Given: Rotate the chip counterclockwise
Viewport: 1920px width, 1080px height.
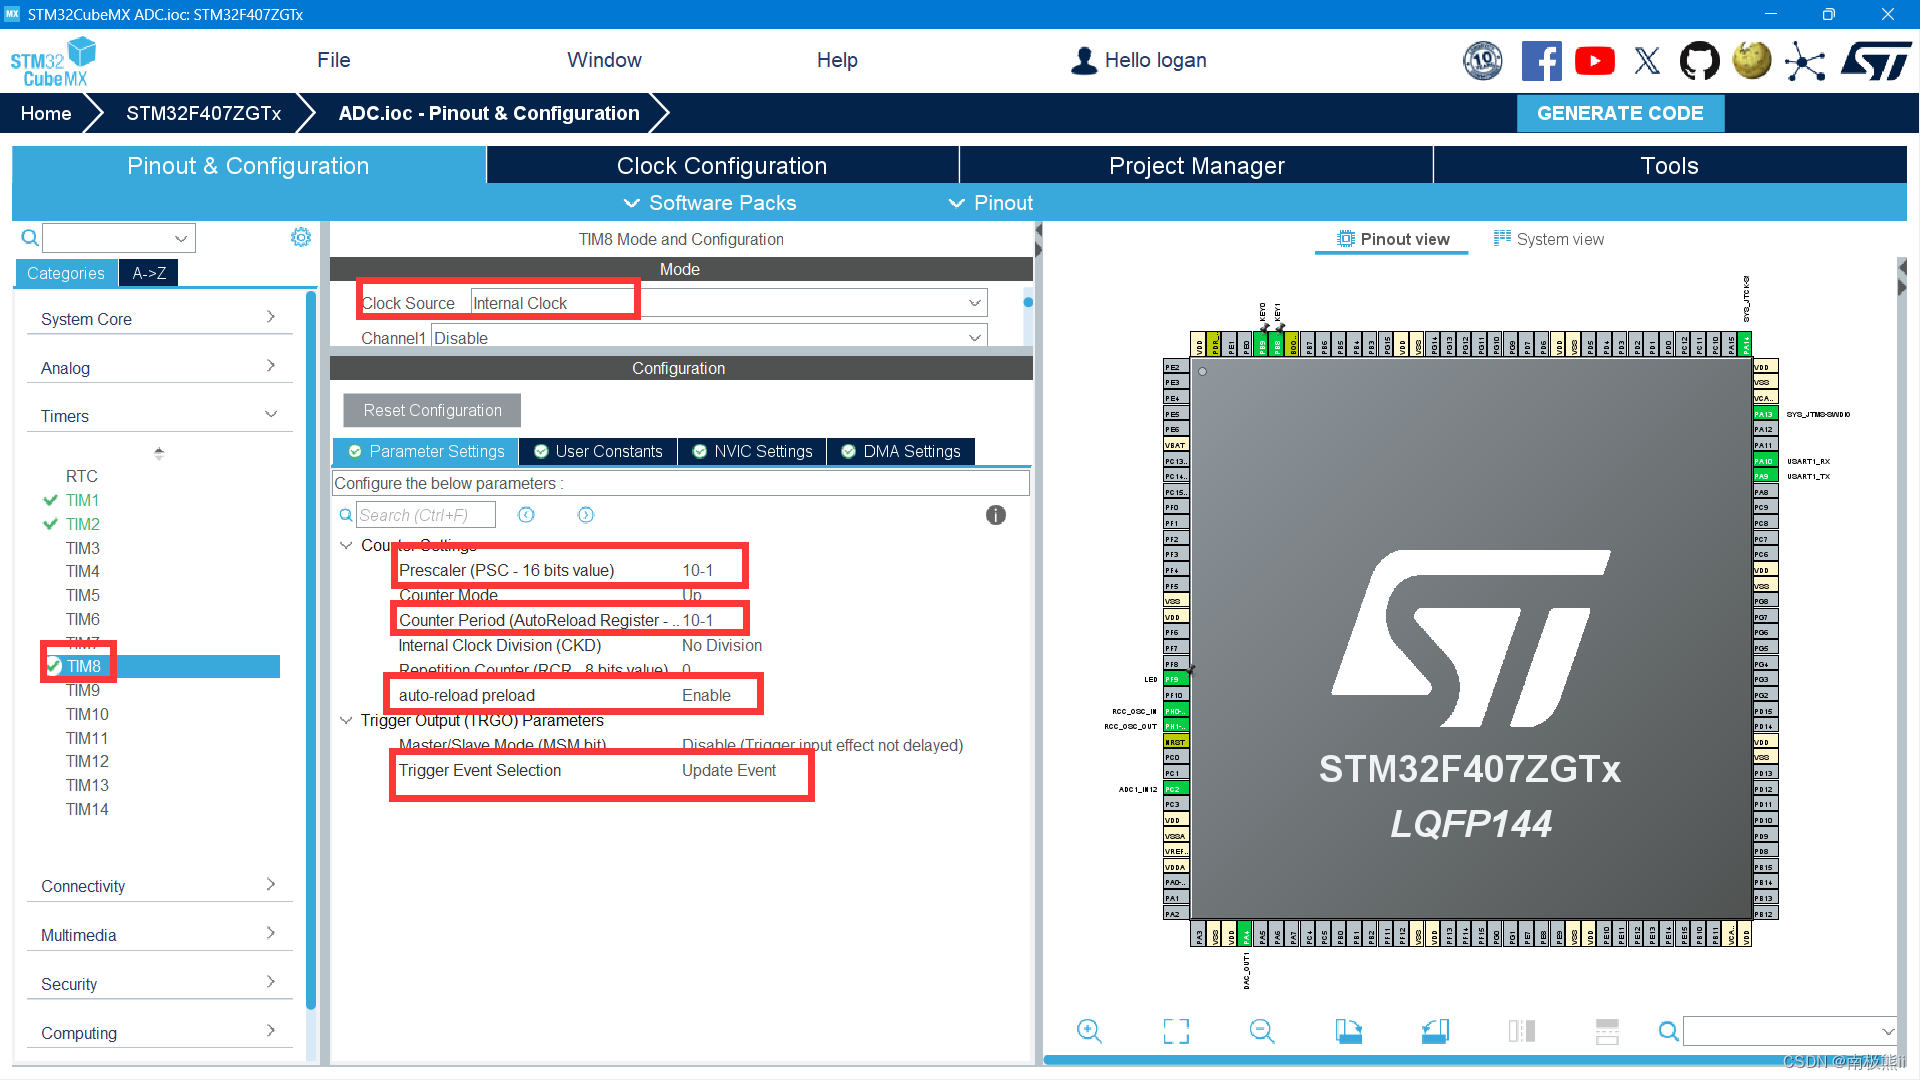Looking at the screenshot, I should [x=1435, y=1030].
